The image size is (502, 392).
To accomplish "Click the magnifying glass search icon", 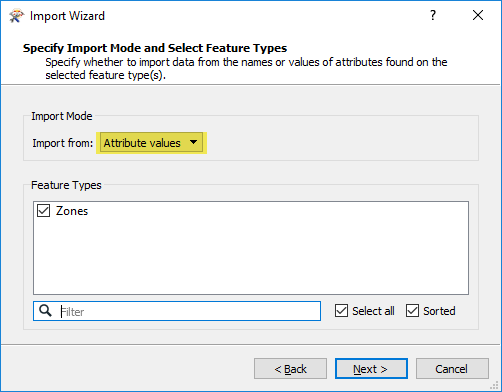I will [45, 311].
